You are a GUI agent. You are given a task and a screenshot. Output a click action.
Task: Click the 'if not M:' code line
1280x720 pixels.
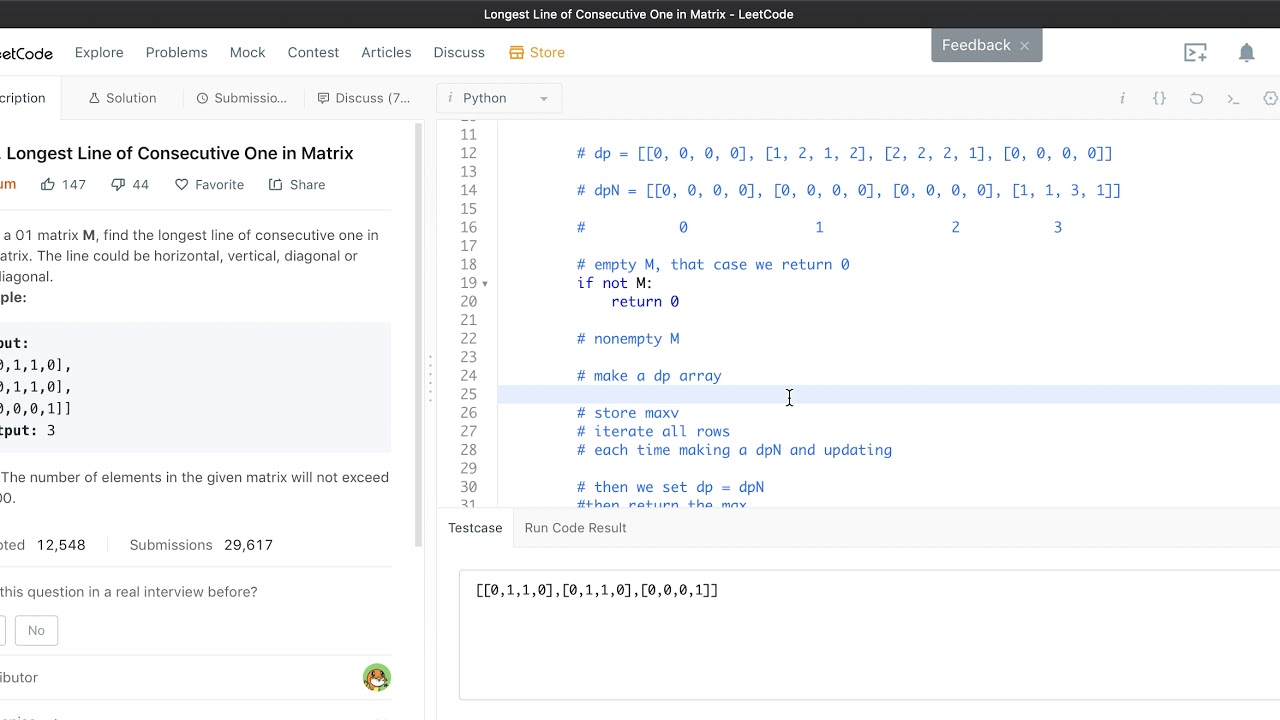(614, 283)
